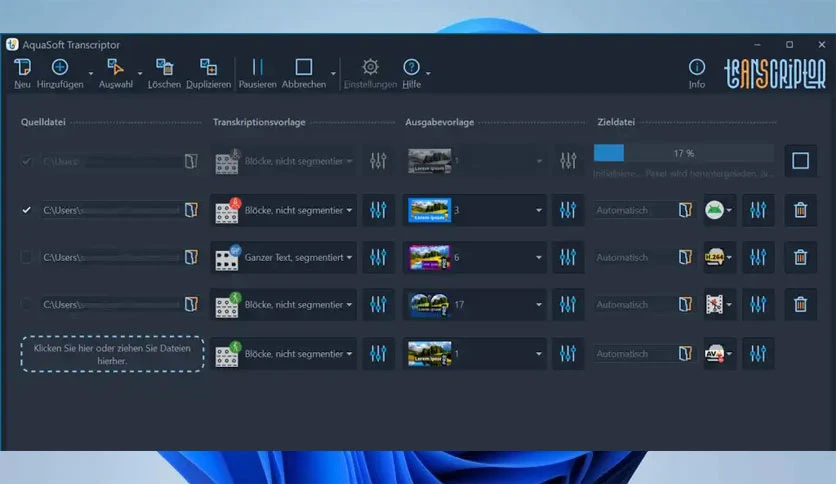Viewport: 836px width, 484px height.
Task: Stop the 17 % job with square button
Action: pos(800,160)
